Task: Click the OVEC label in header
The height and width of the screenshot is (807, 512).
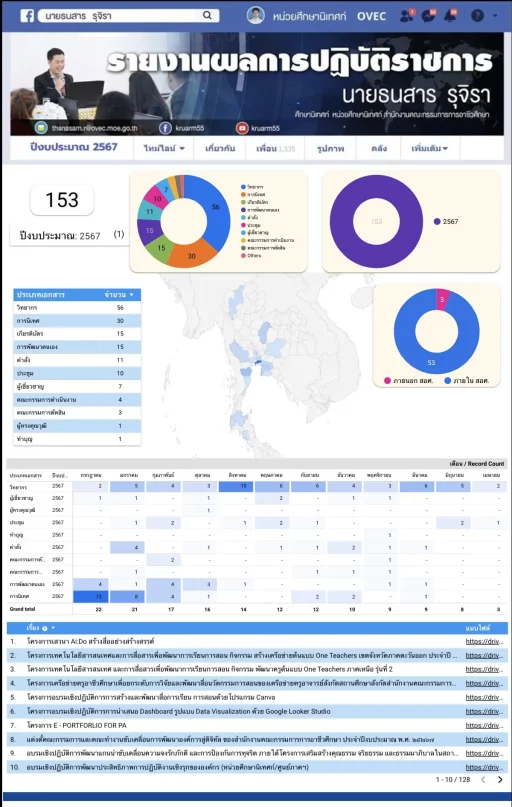Action: [372, 16]
